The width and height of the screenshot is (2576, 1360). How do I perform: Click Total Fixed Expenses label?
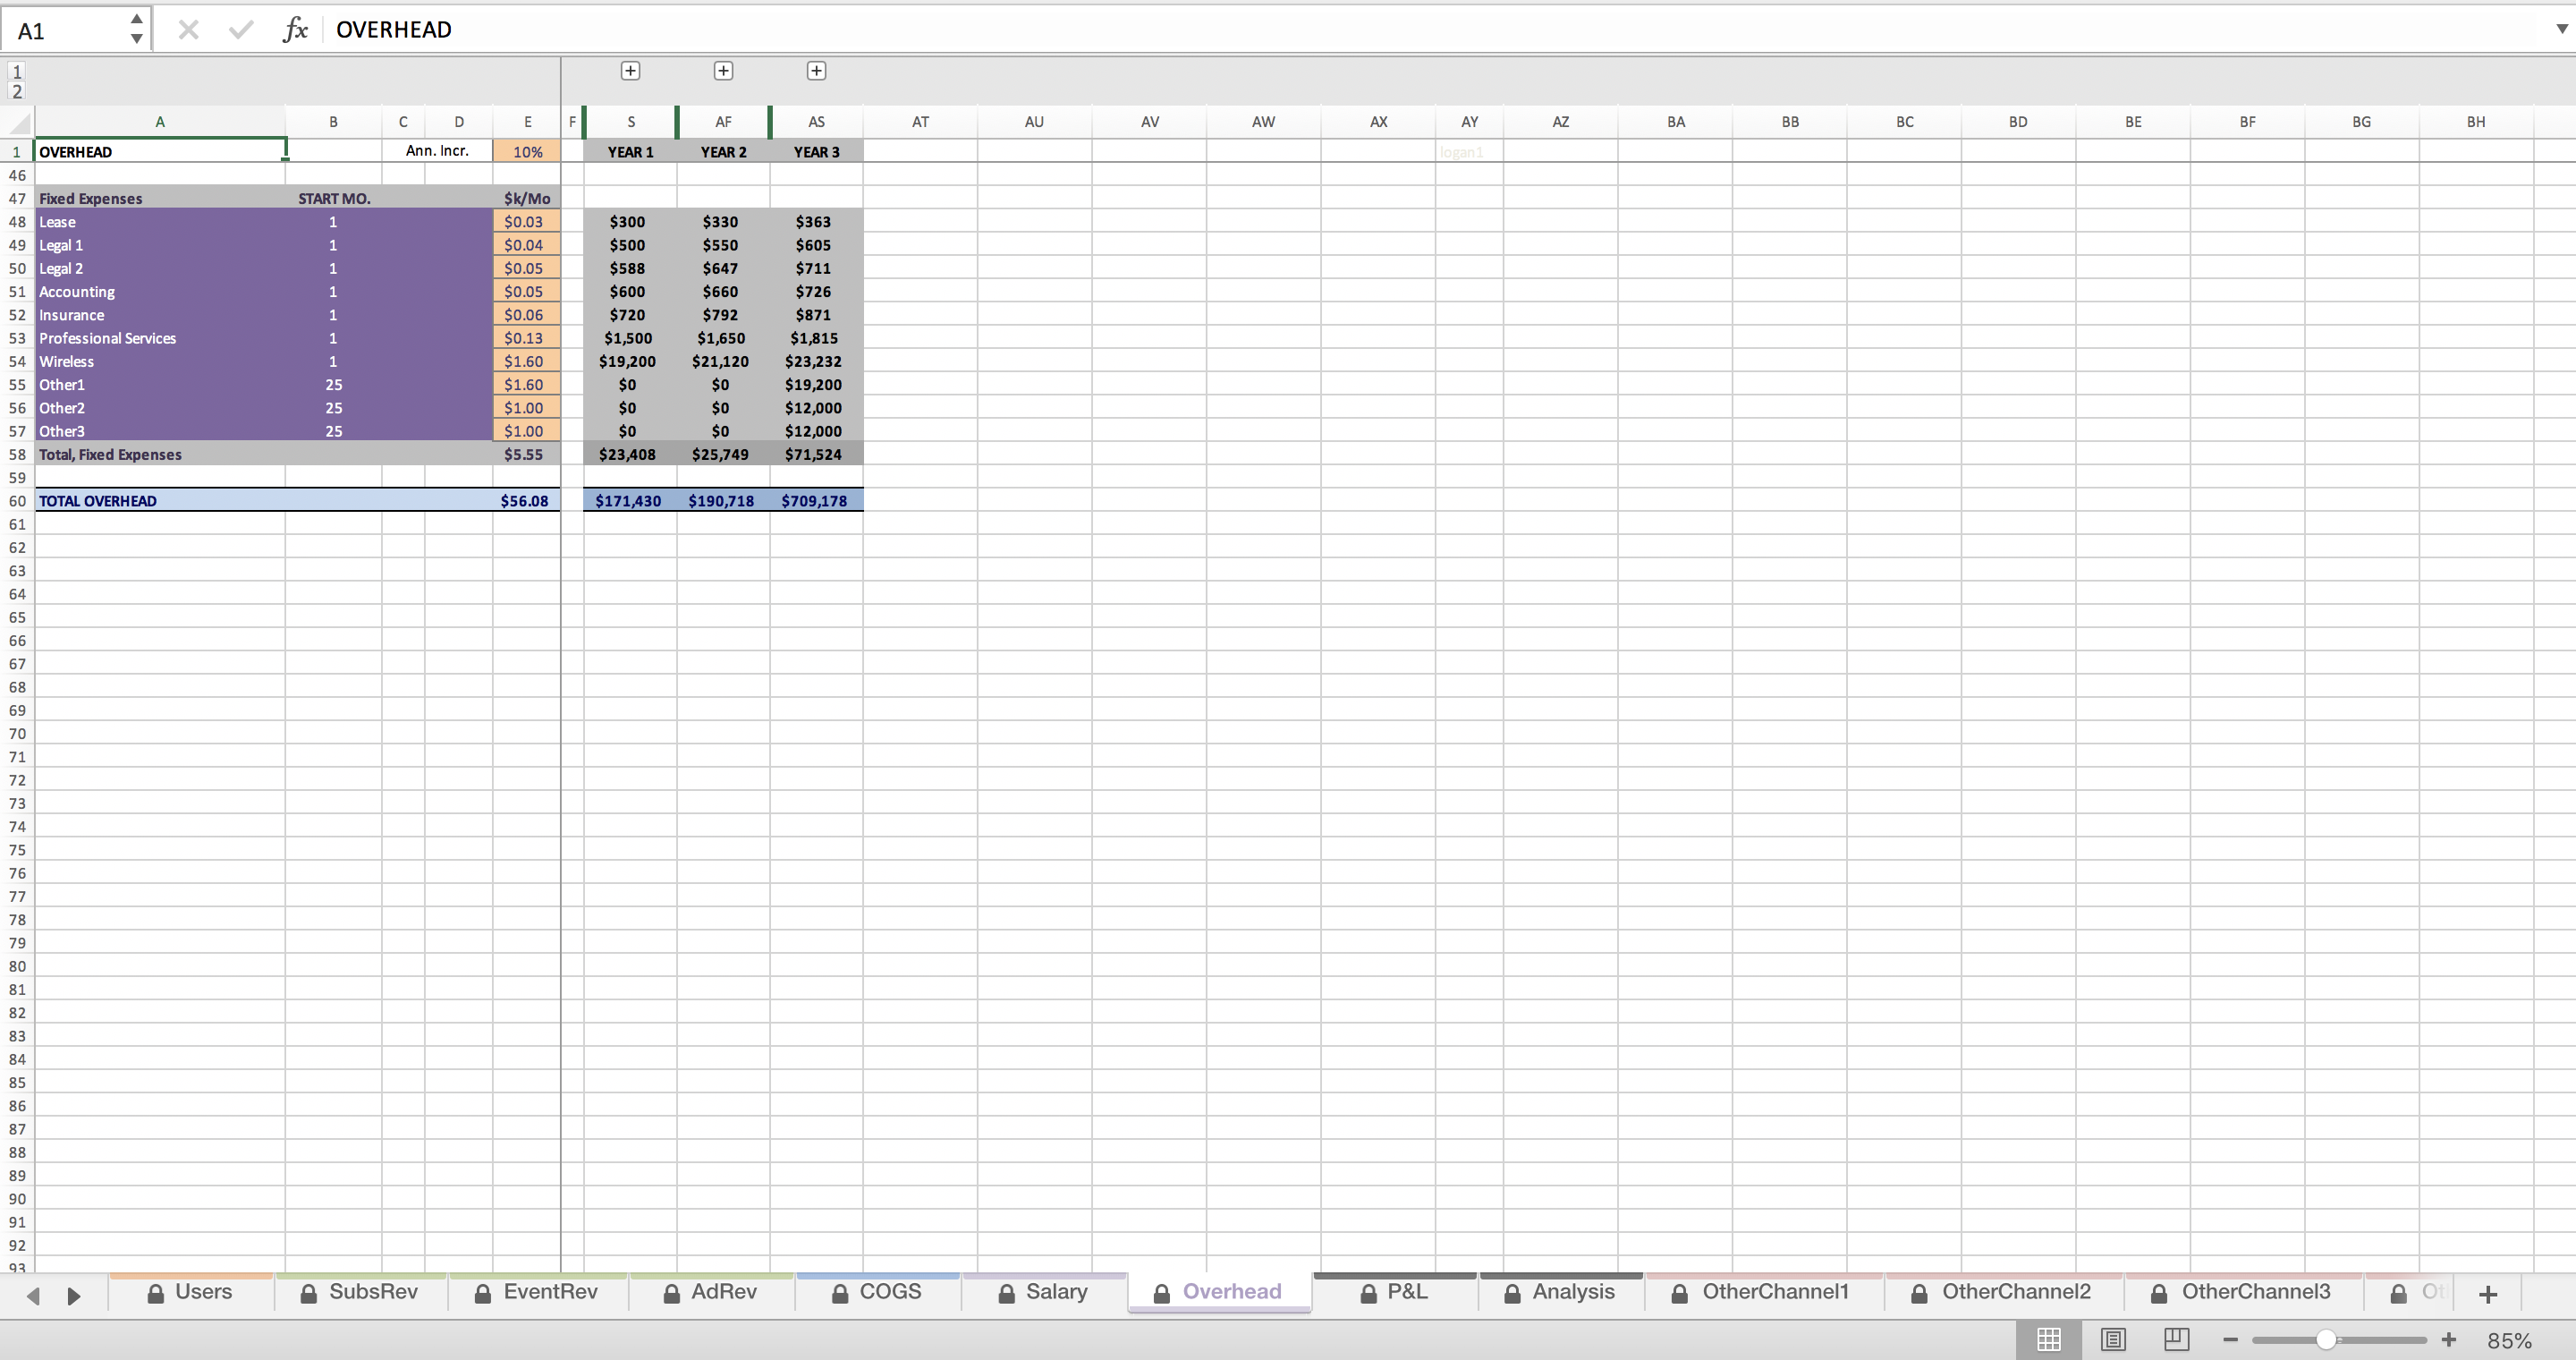click(x=110, y=454)
